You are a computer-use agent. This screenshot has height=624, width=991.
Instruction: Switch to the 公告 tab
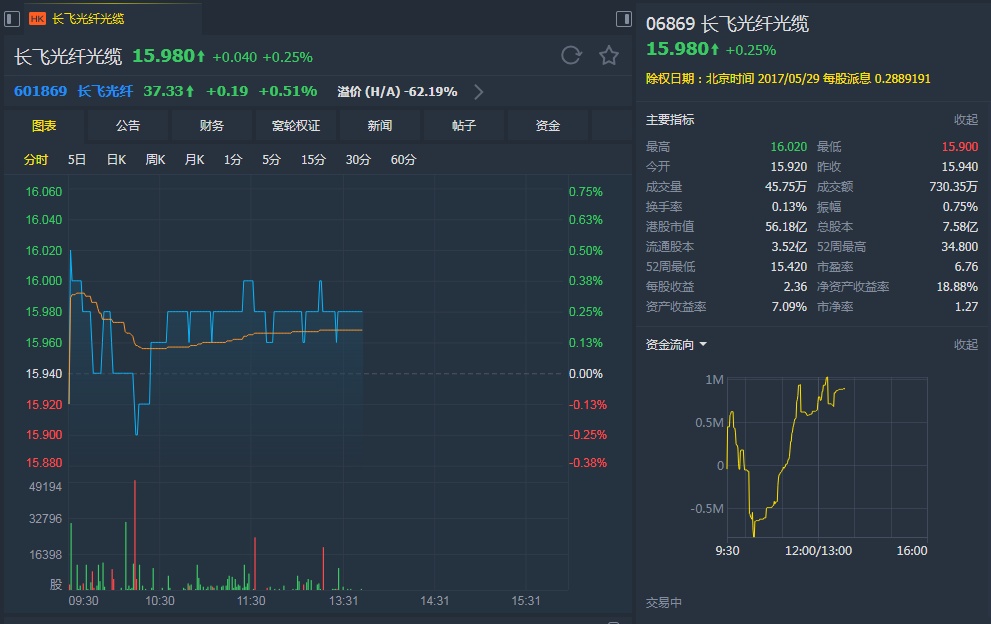(x=128, y=126)
